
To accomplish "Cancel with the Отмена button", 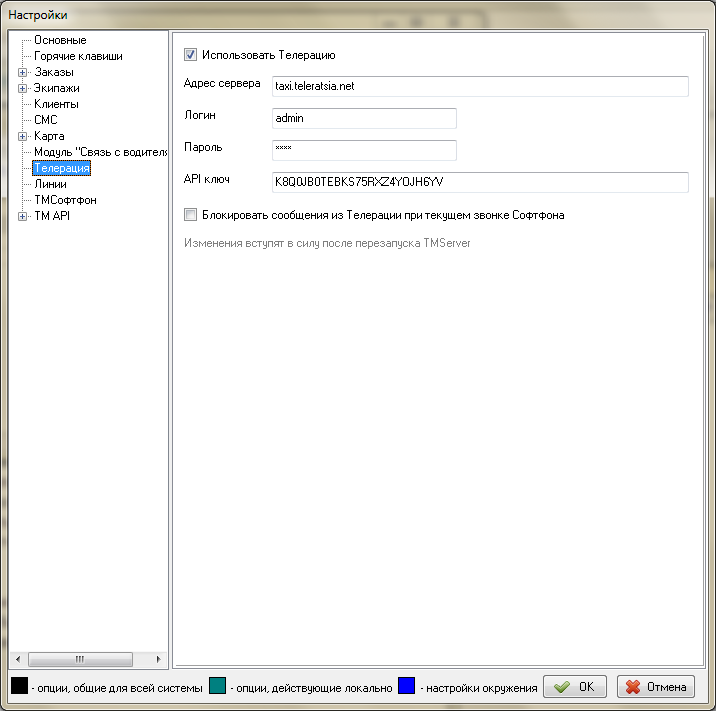I will tap(655, 686).
